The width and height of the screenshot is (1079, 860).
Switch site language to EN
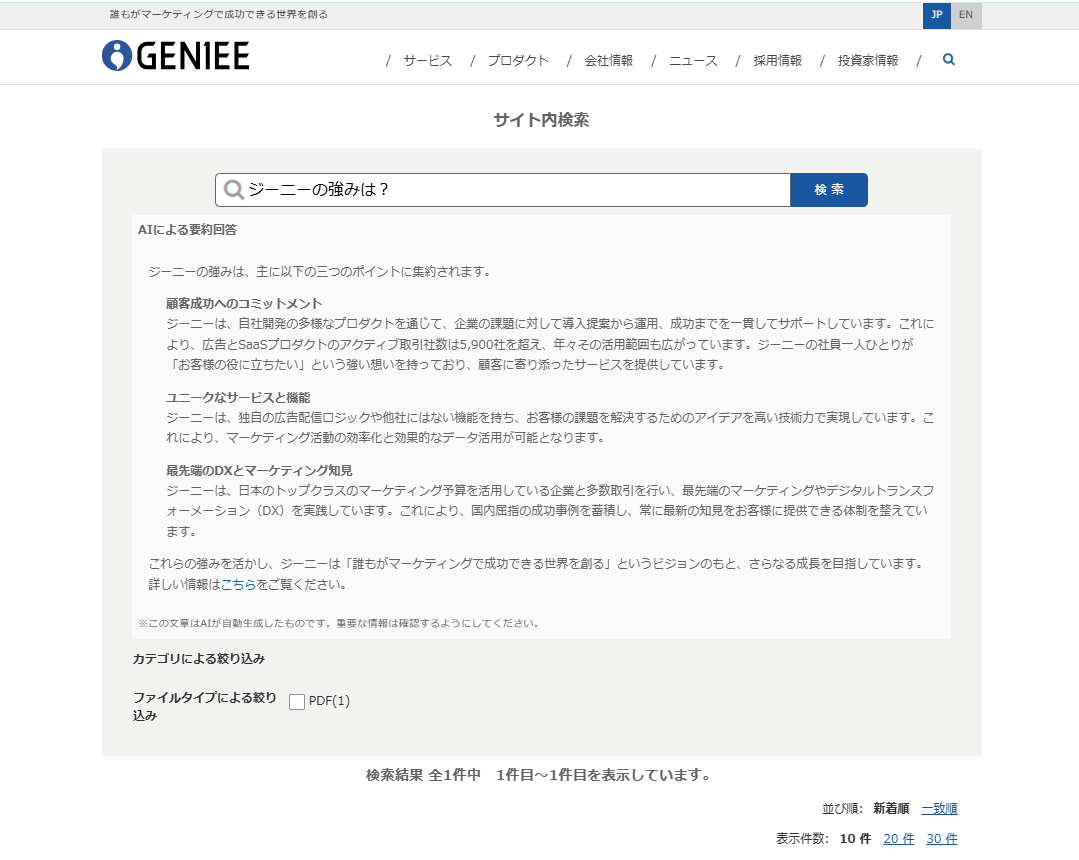pos(965,15)
